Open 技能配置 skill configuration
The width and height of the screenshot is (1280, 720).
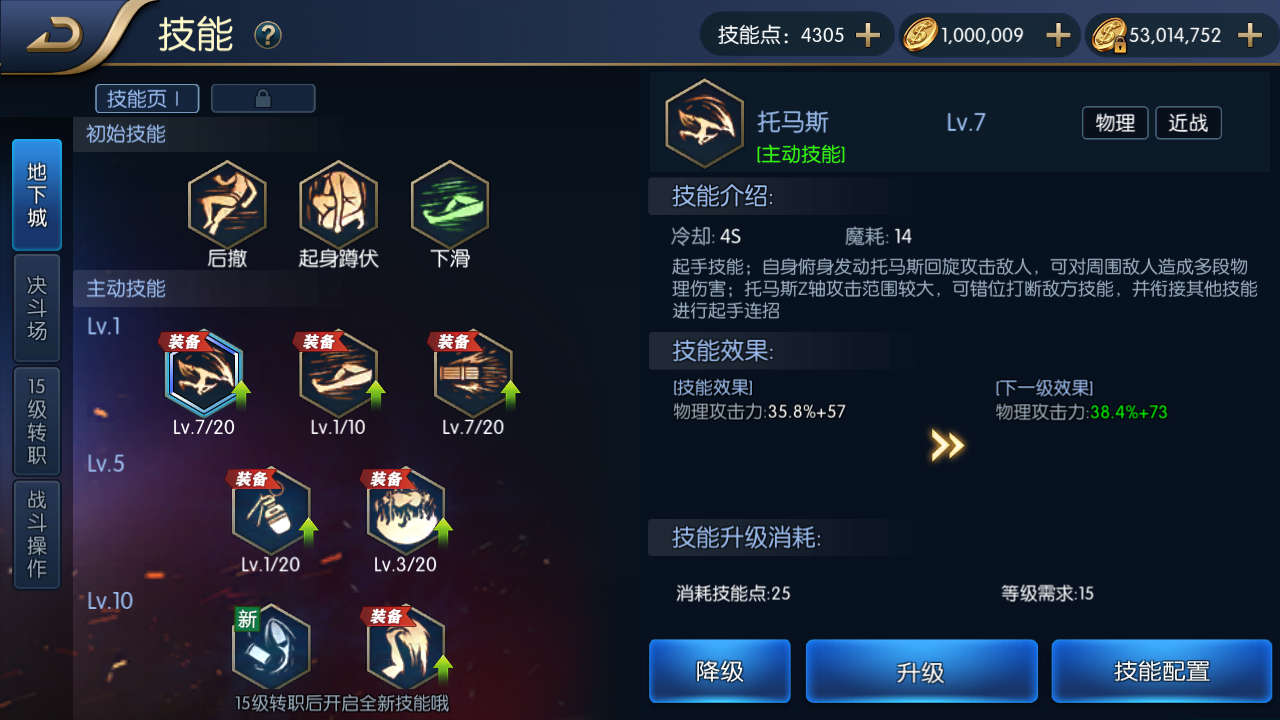(x=1161, y=671)
